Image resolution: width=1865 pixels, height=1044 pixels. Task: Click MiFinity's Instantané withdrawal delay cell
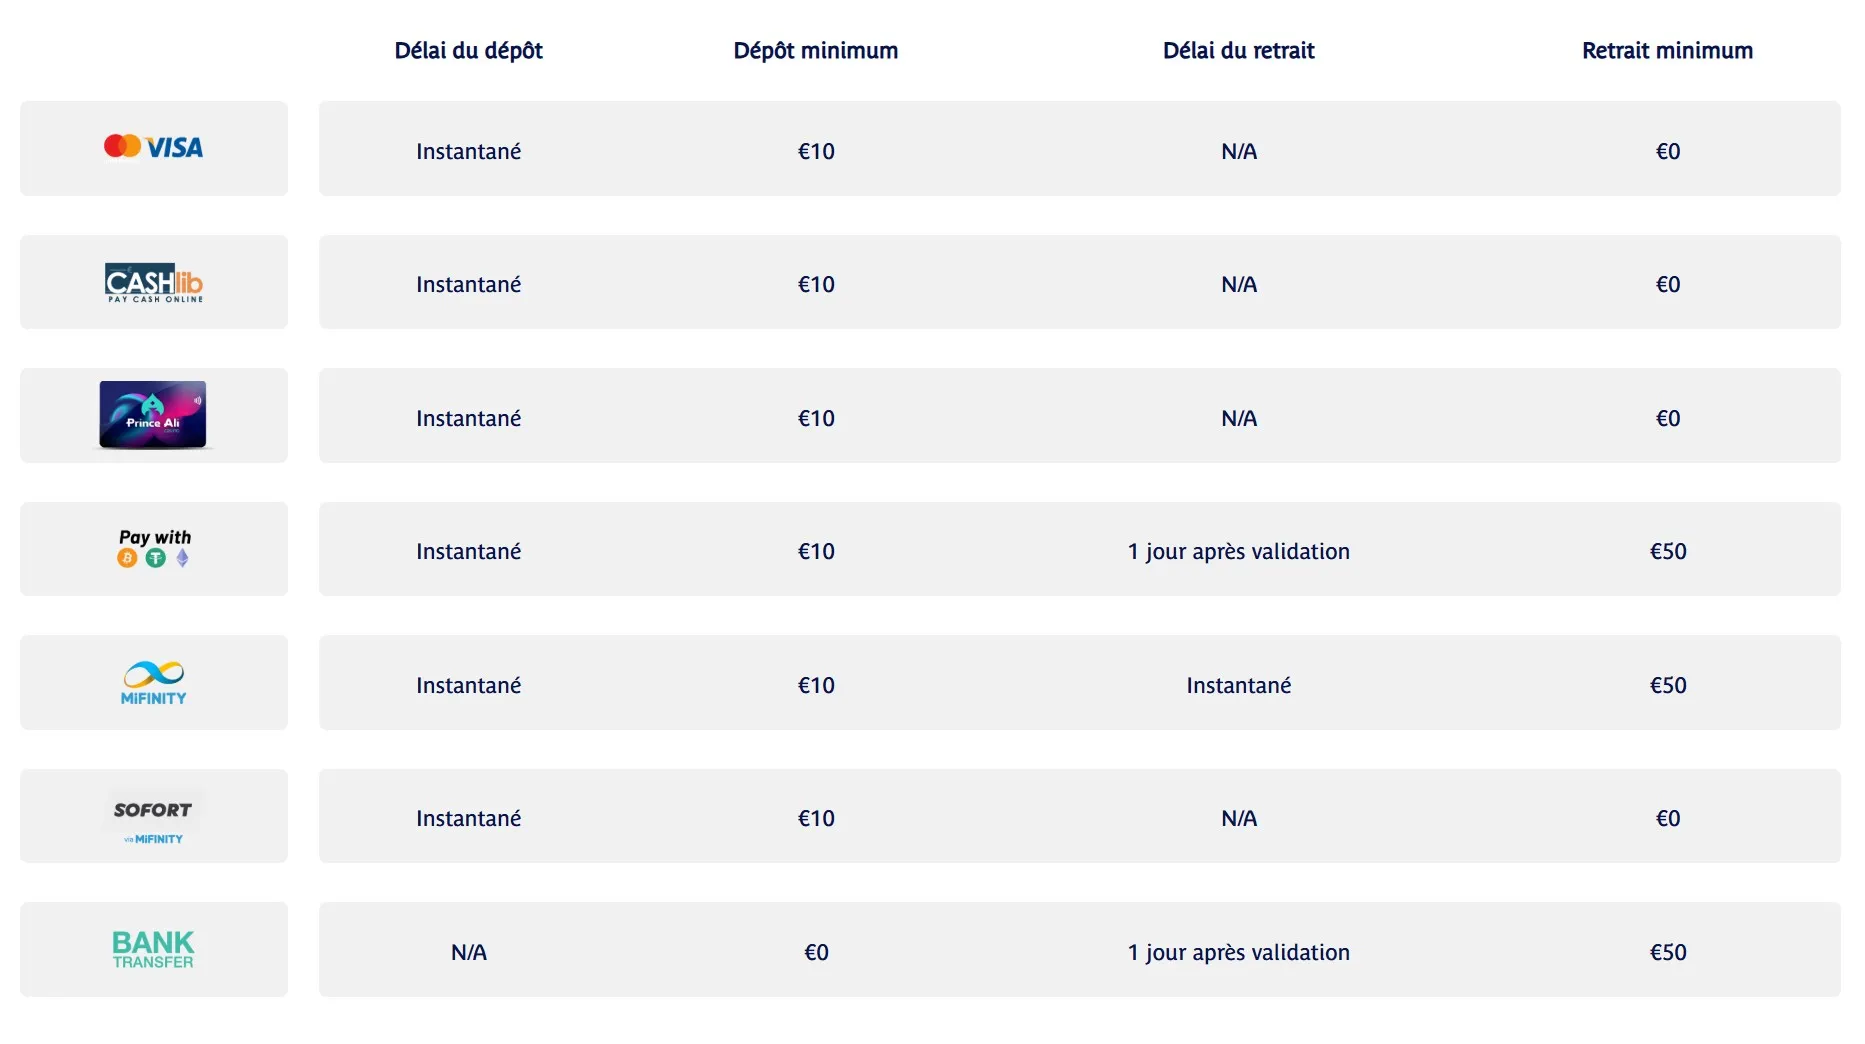1238,685
